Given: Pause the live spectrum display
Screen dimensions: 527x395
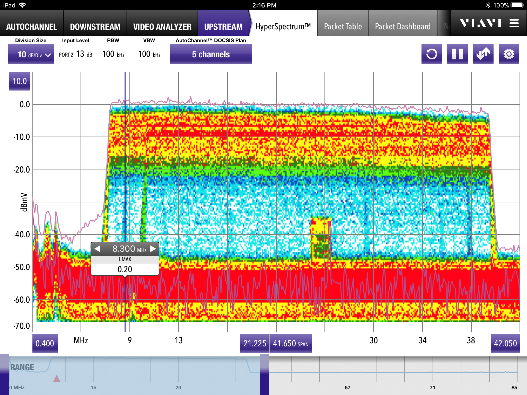Looking at the screenshot, I should pyautogui.click(x=457, y=54).
